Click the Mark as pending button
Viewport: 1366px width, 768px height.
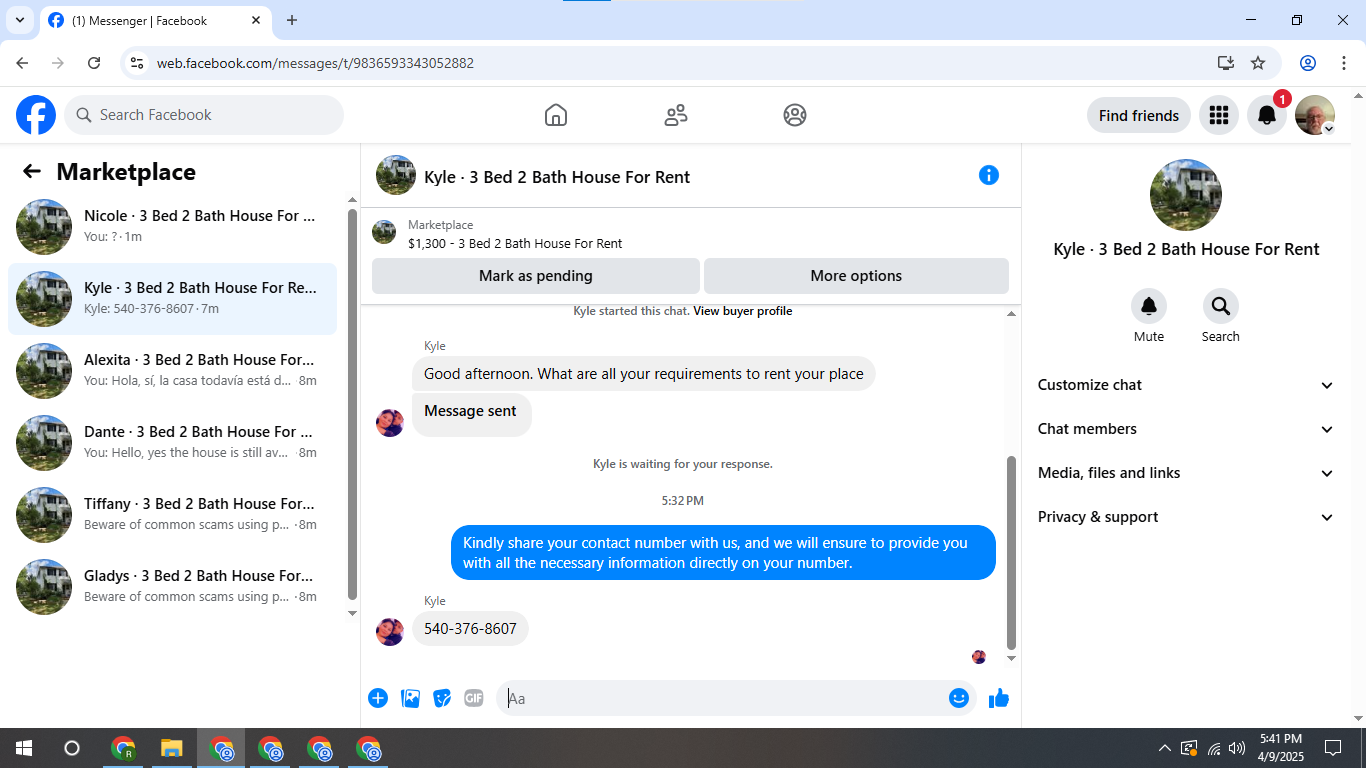tap(536, 276)
